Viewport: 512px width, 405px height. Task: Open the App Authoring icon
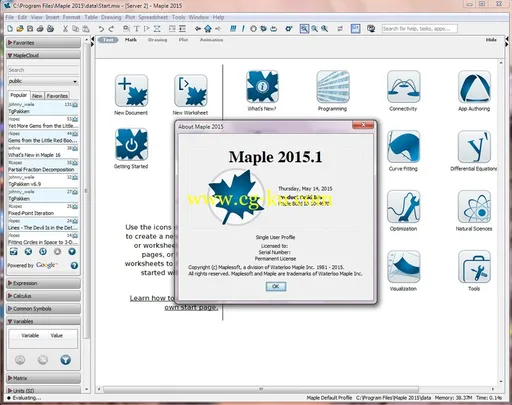474,87
